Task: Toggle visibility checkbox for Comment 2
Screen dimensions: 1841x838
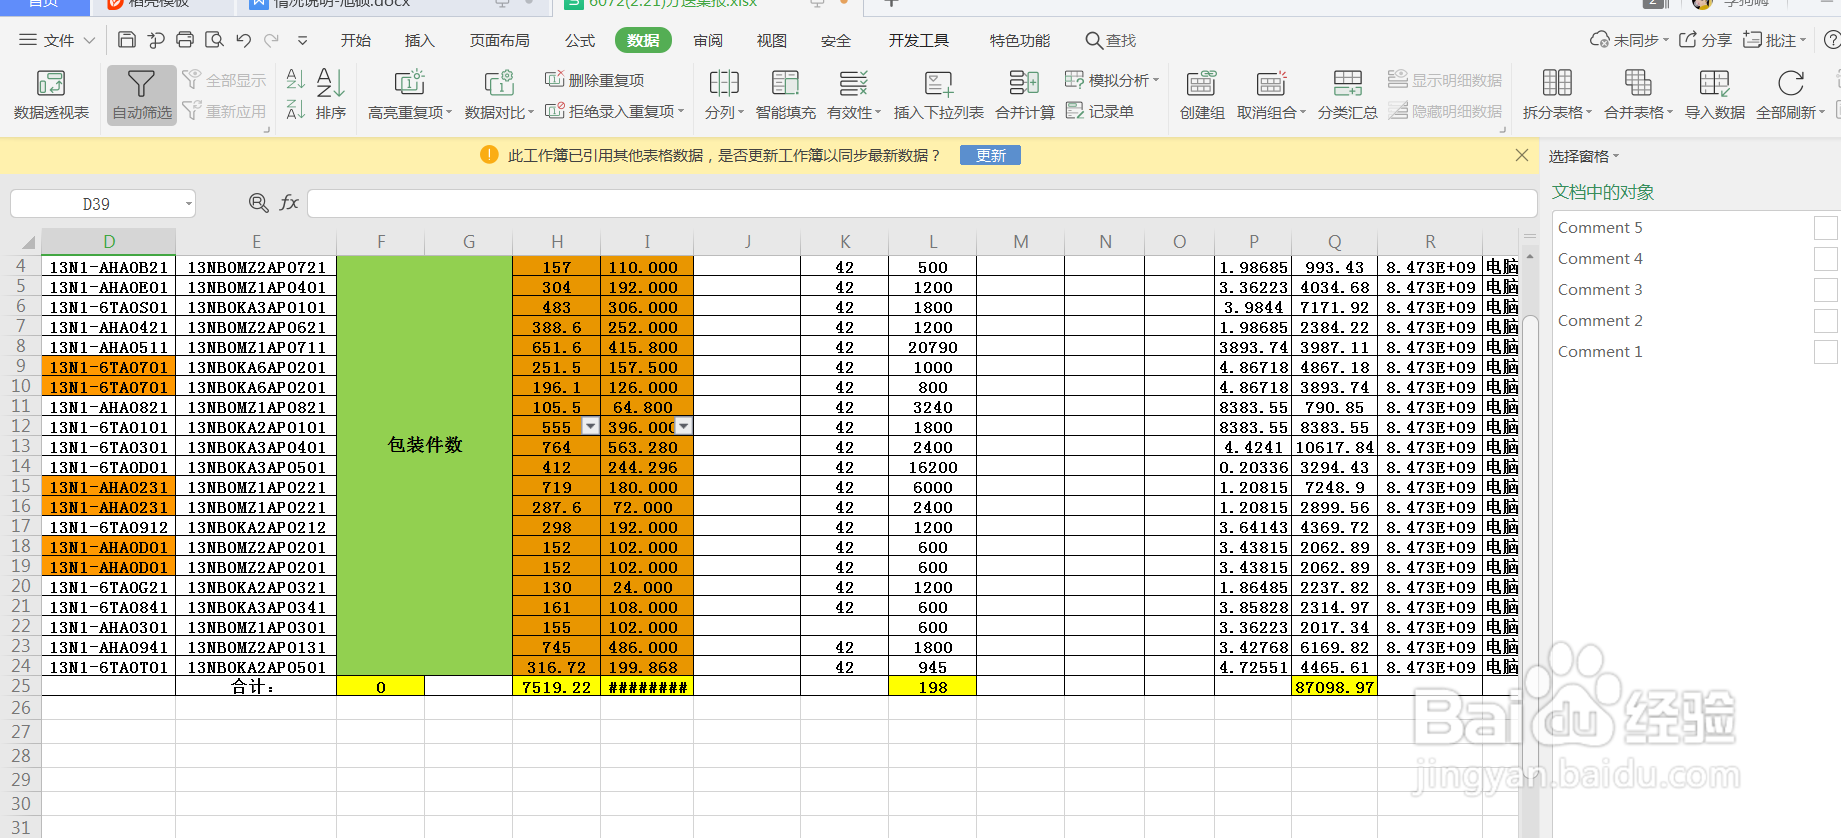Action: tap(1825, 321)
